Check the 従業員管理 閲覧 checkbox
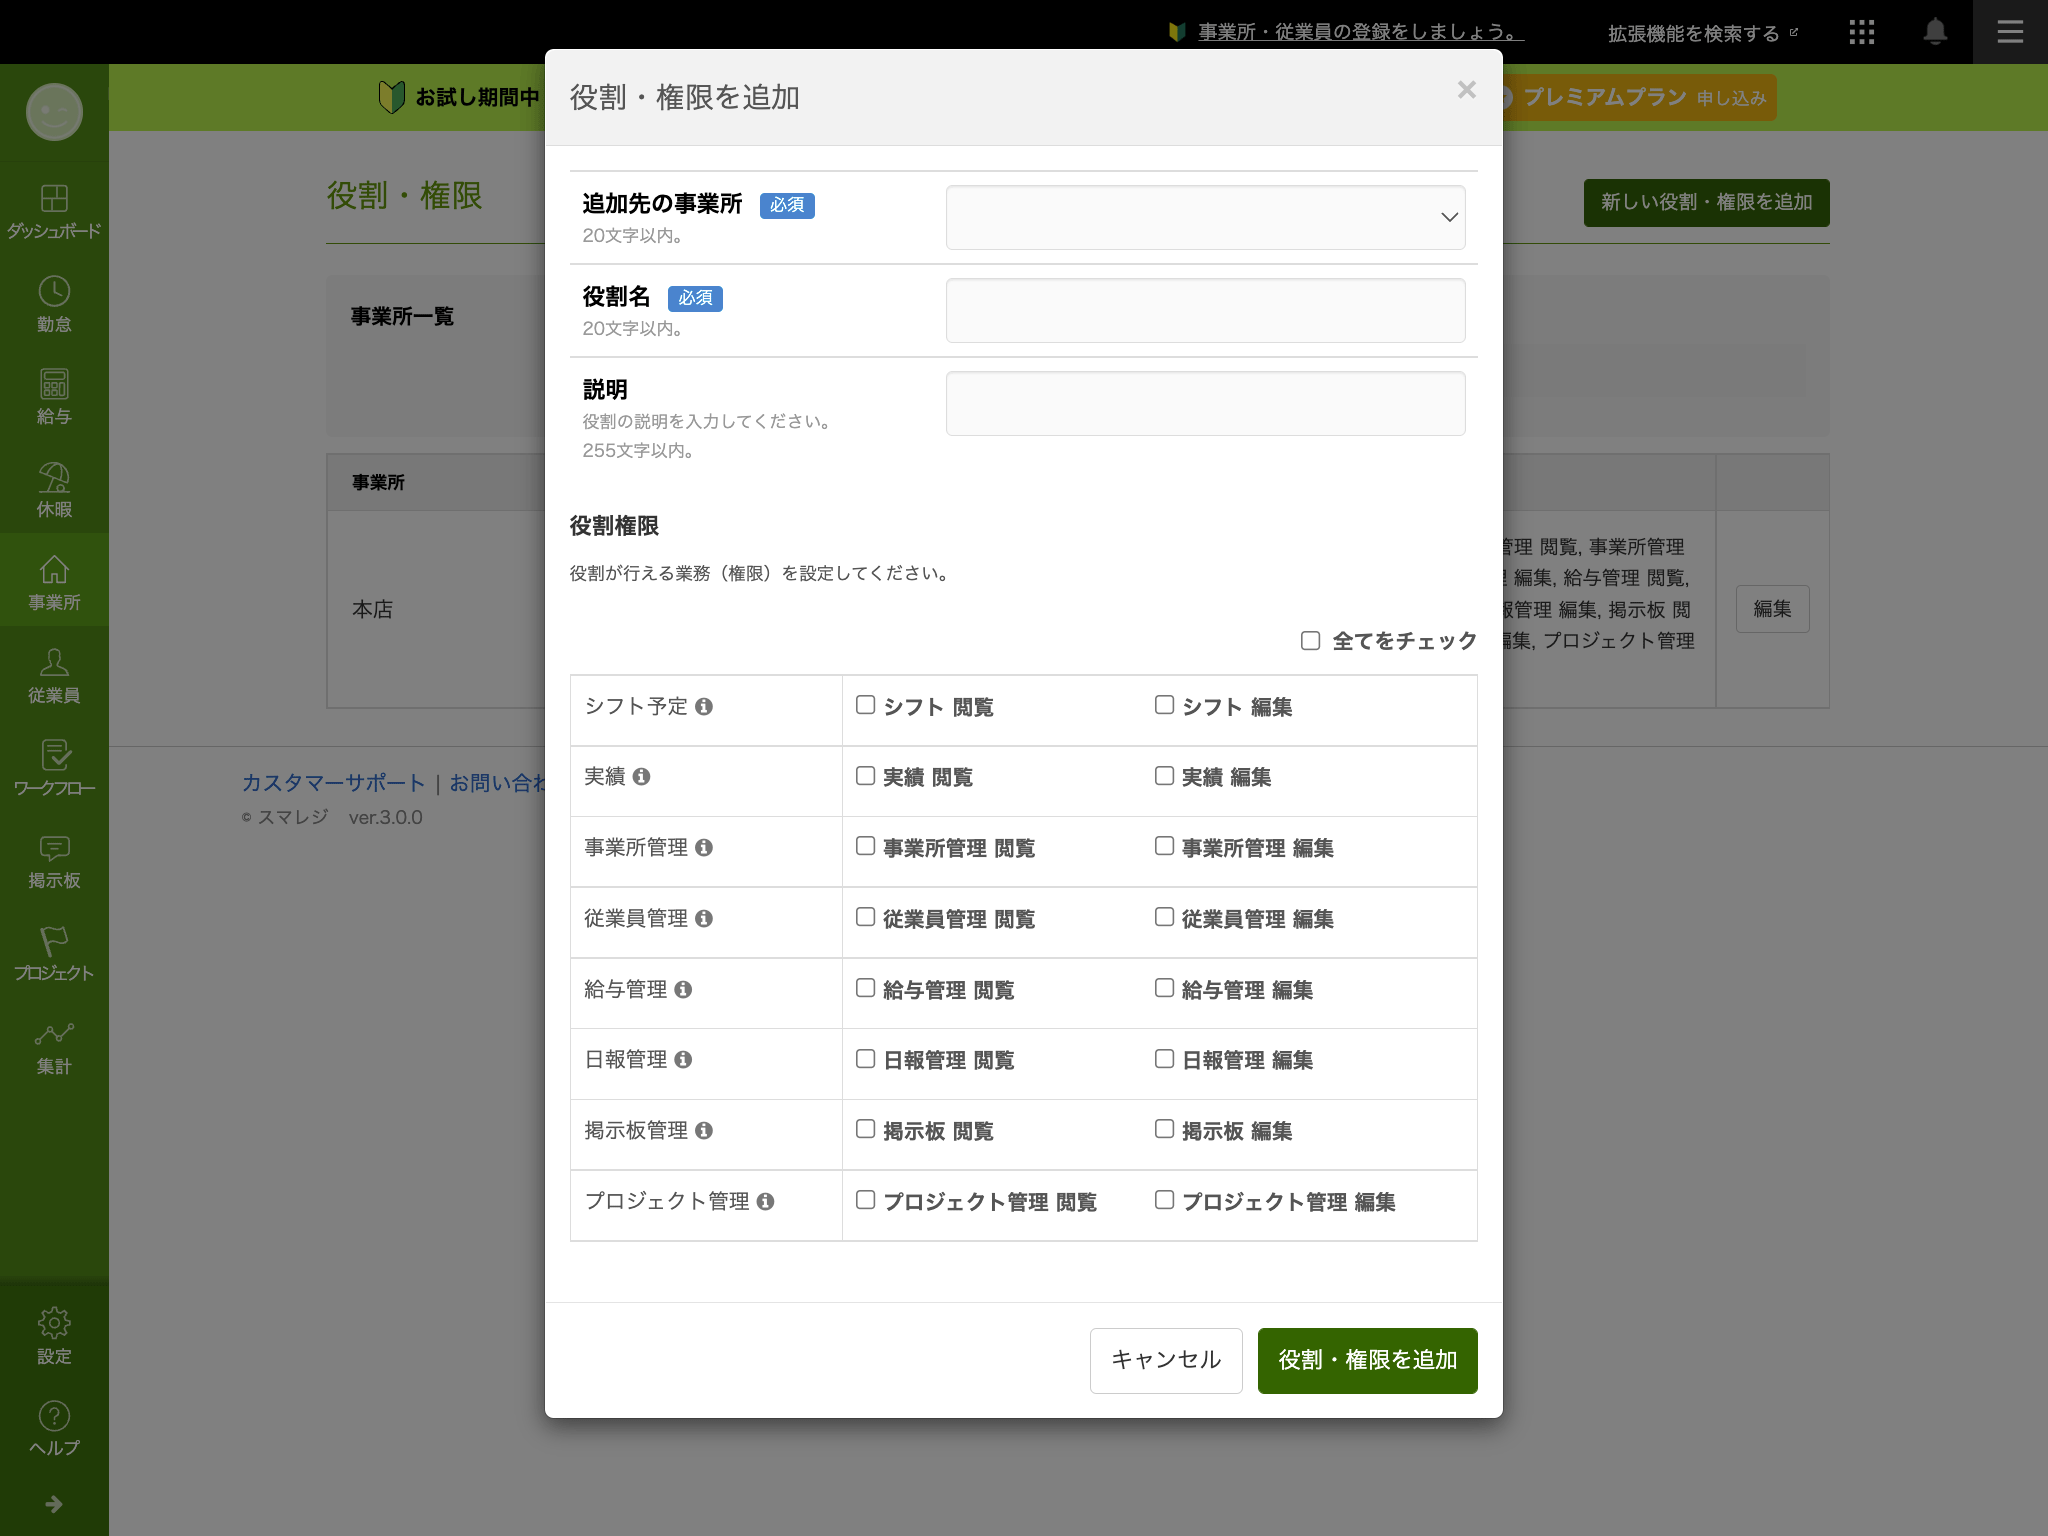Image resolution: width=2048 pixels, height=1536 pixels. (x=866, y=917)
